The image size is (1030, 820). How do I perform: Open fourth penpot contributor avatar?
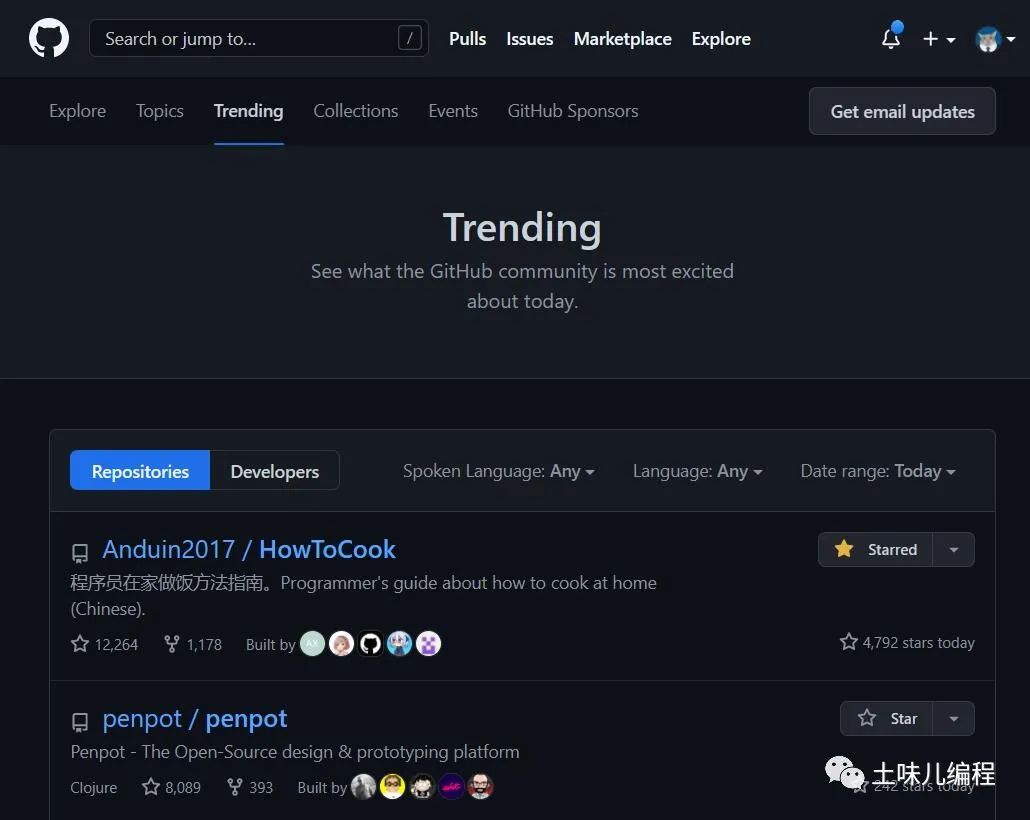tap(451, 786)
